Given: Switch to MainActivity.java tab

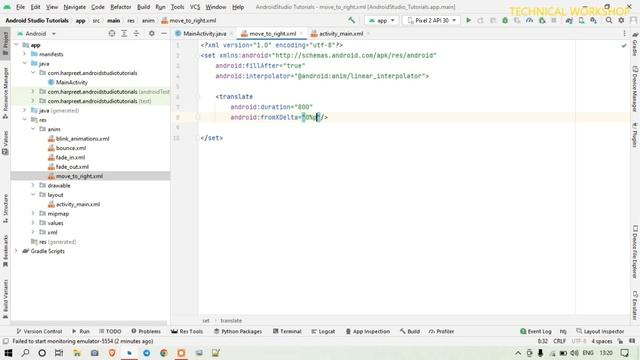Looking at the screenshot, I should [204, 33].
